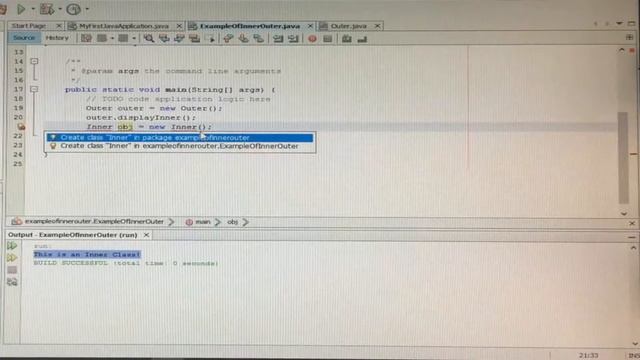Close the Output ExampleOfInnerOuter (run) tab
Viewport: 640px width, 360px height.
click(146, 235)
